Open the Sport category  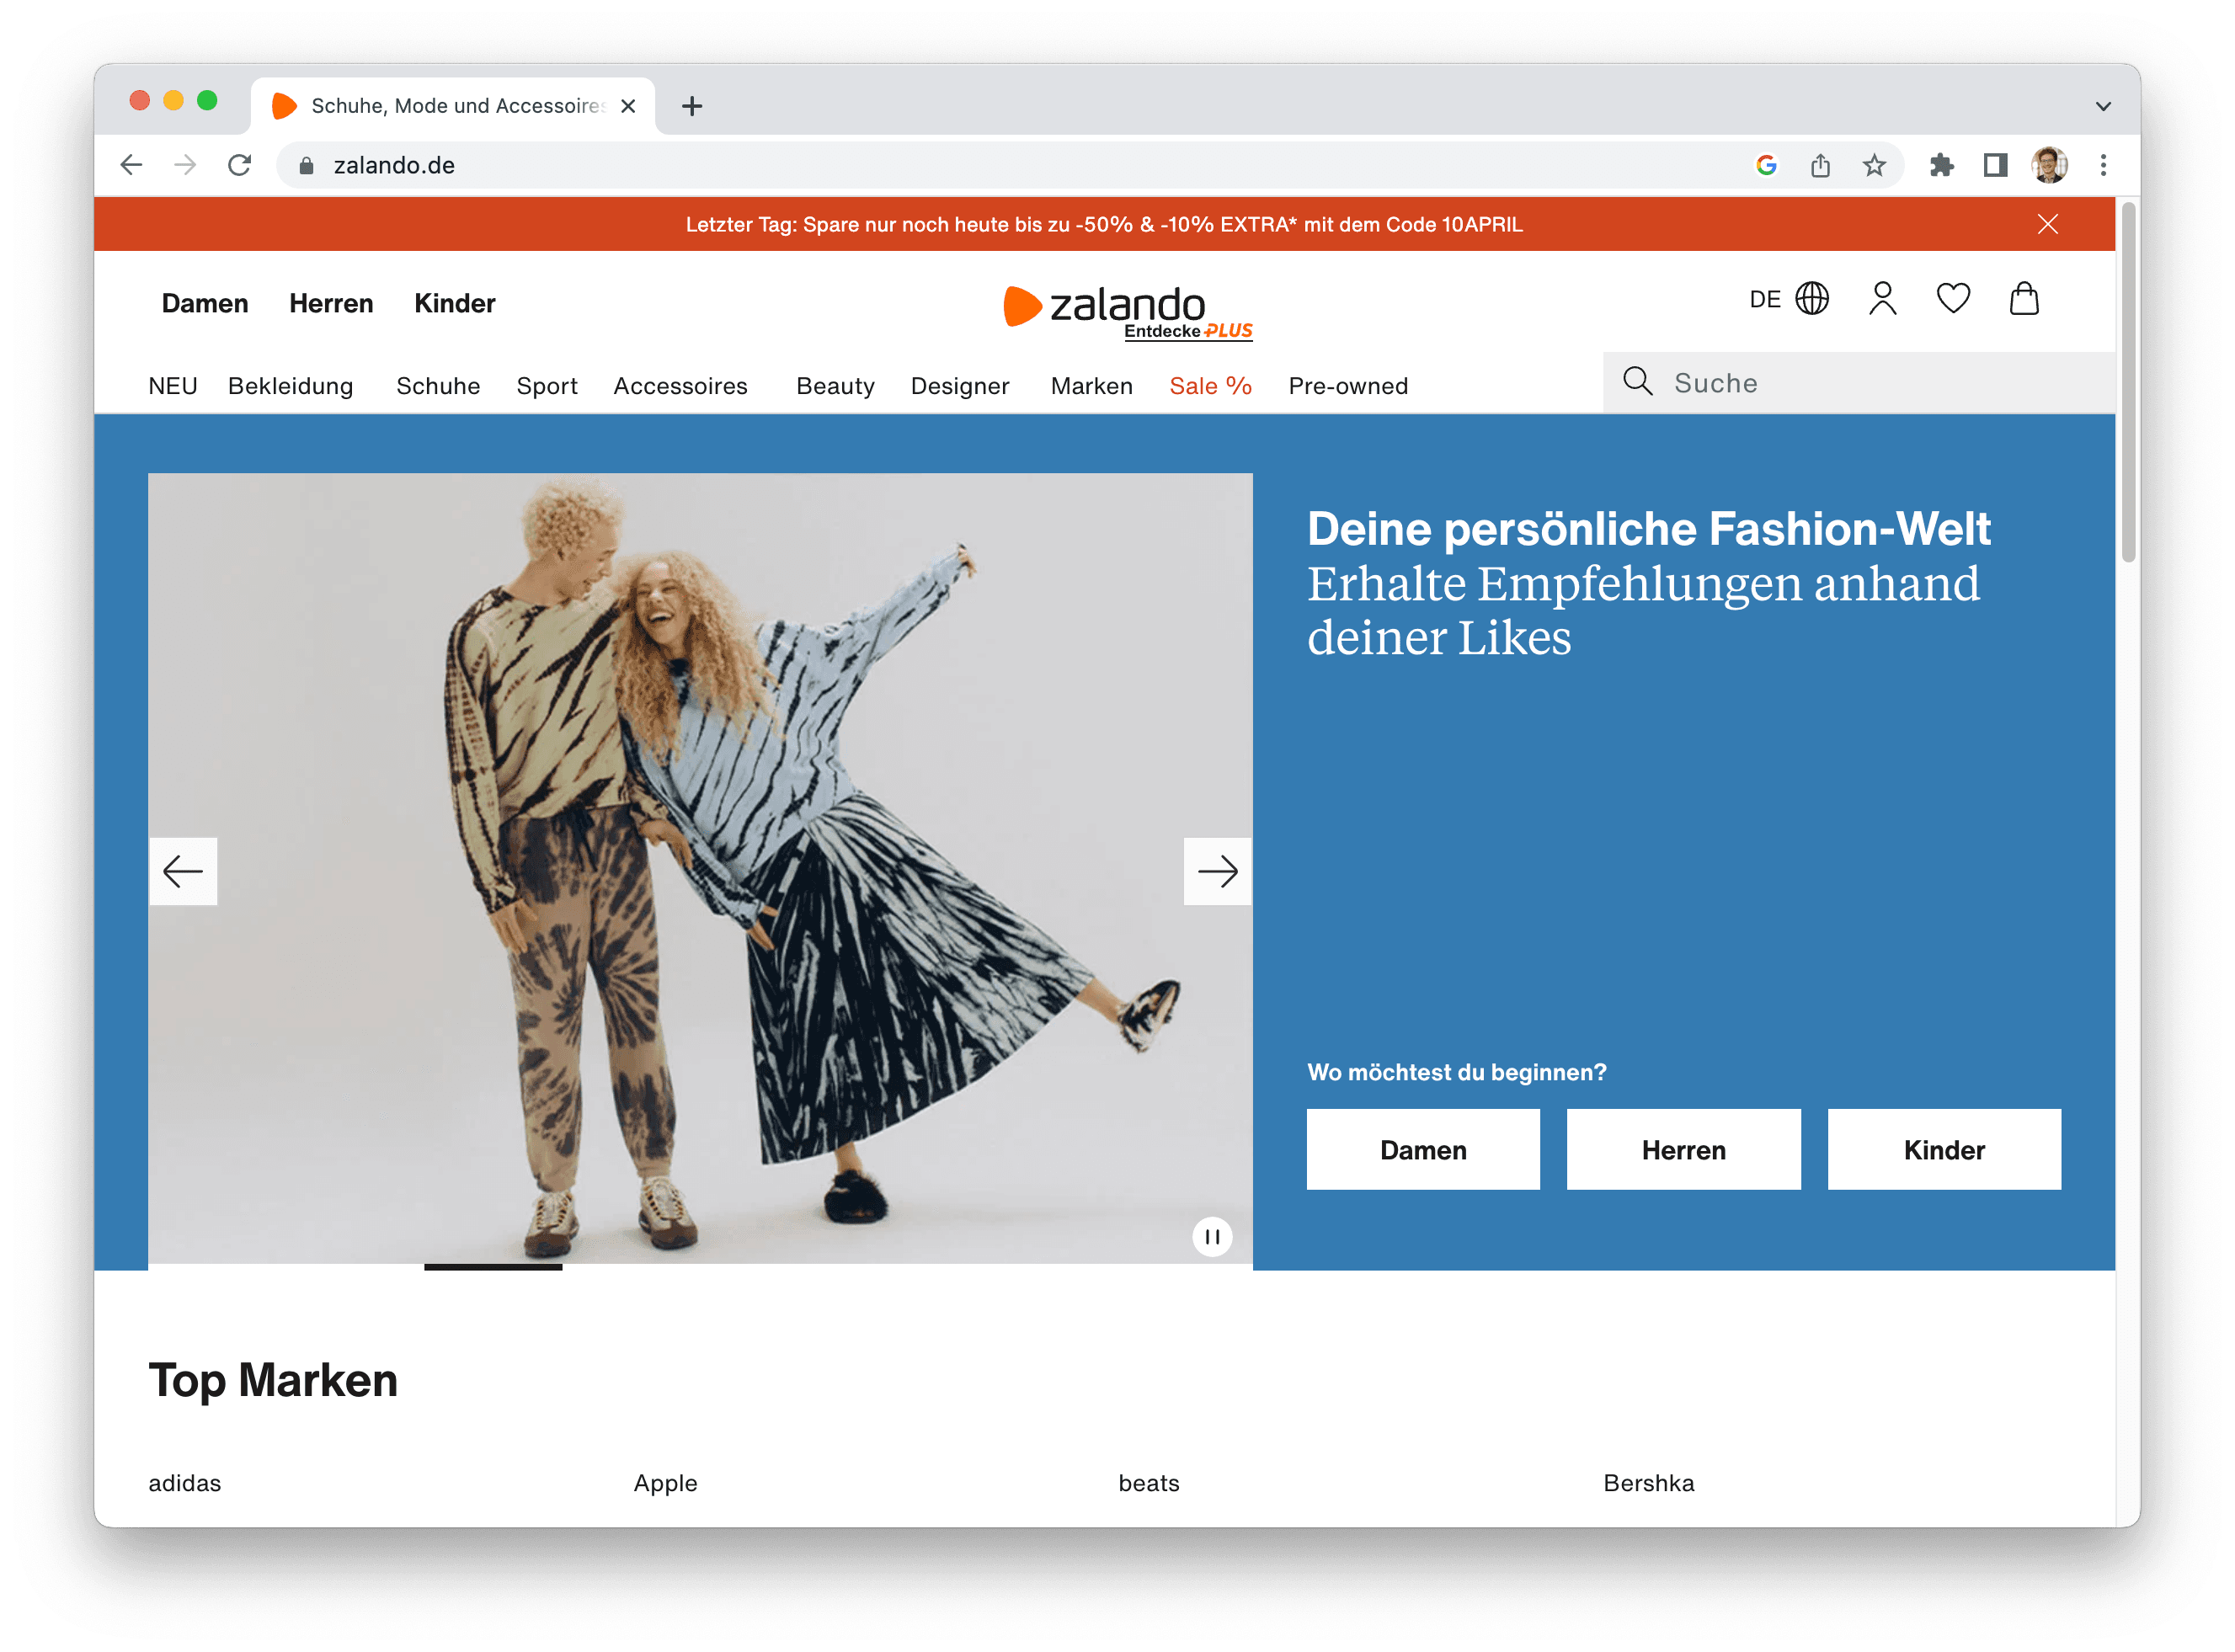[x=546, y=386]
